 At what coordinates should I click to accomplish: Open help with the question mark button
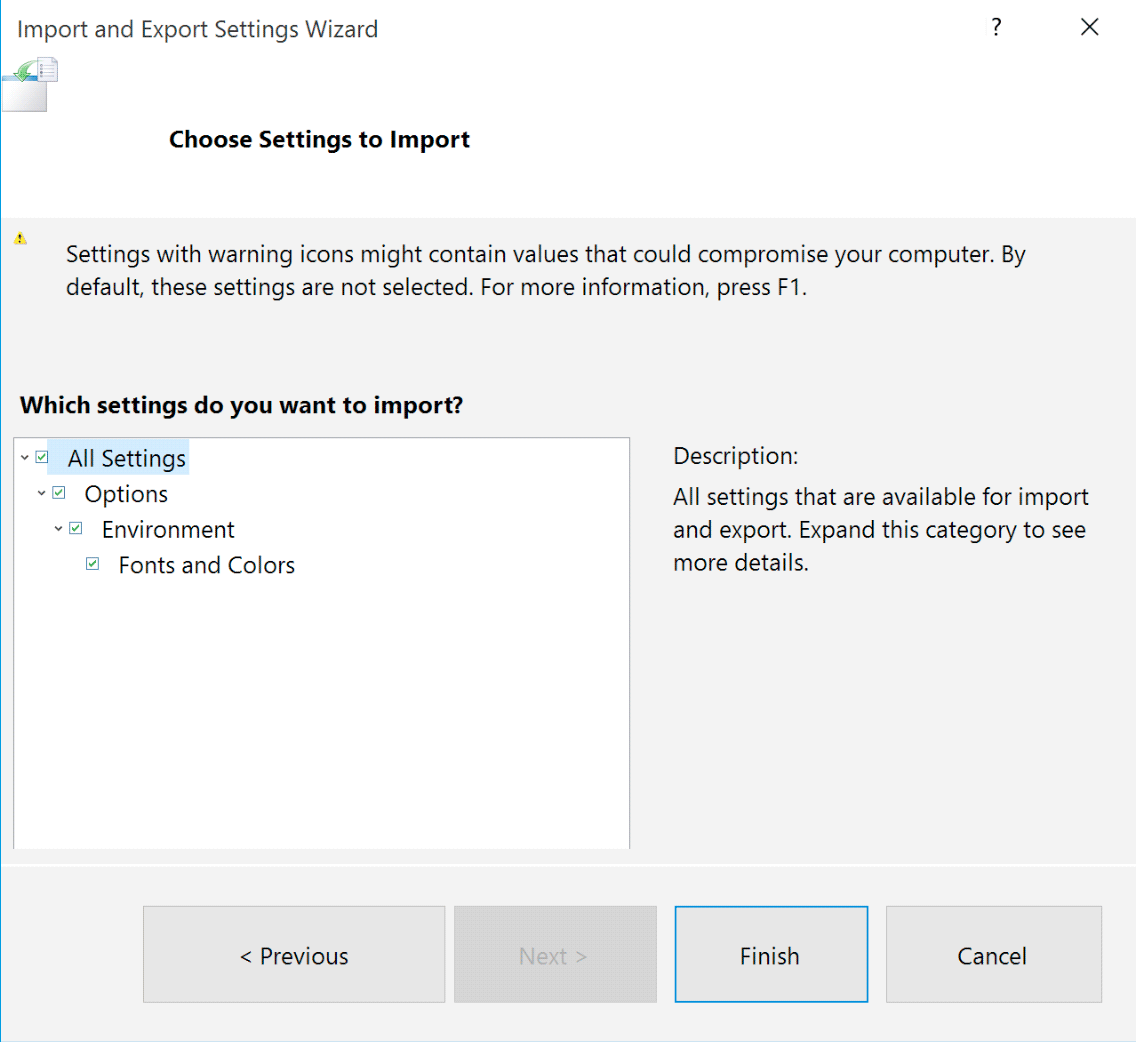tap(996, 28)
